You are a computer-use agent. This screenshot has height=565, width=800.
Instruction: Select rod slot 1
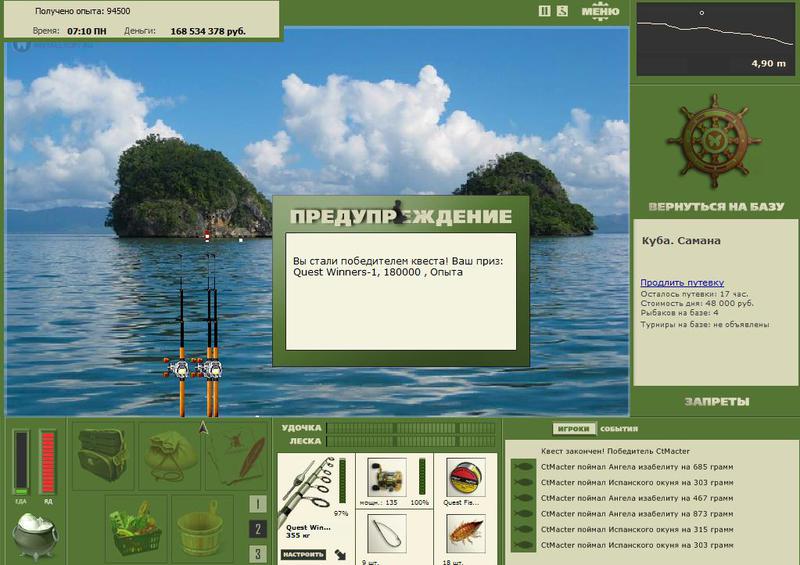[258, 504]
